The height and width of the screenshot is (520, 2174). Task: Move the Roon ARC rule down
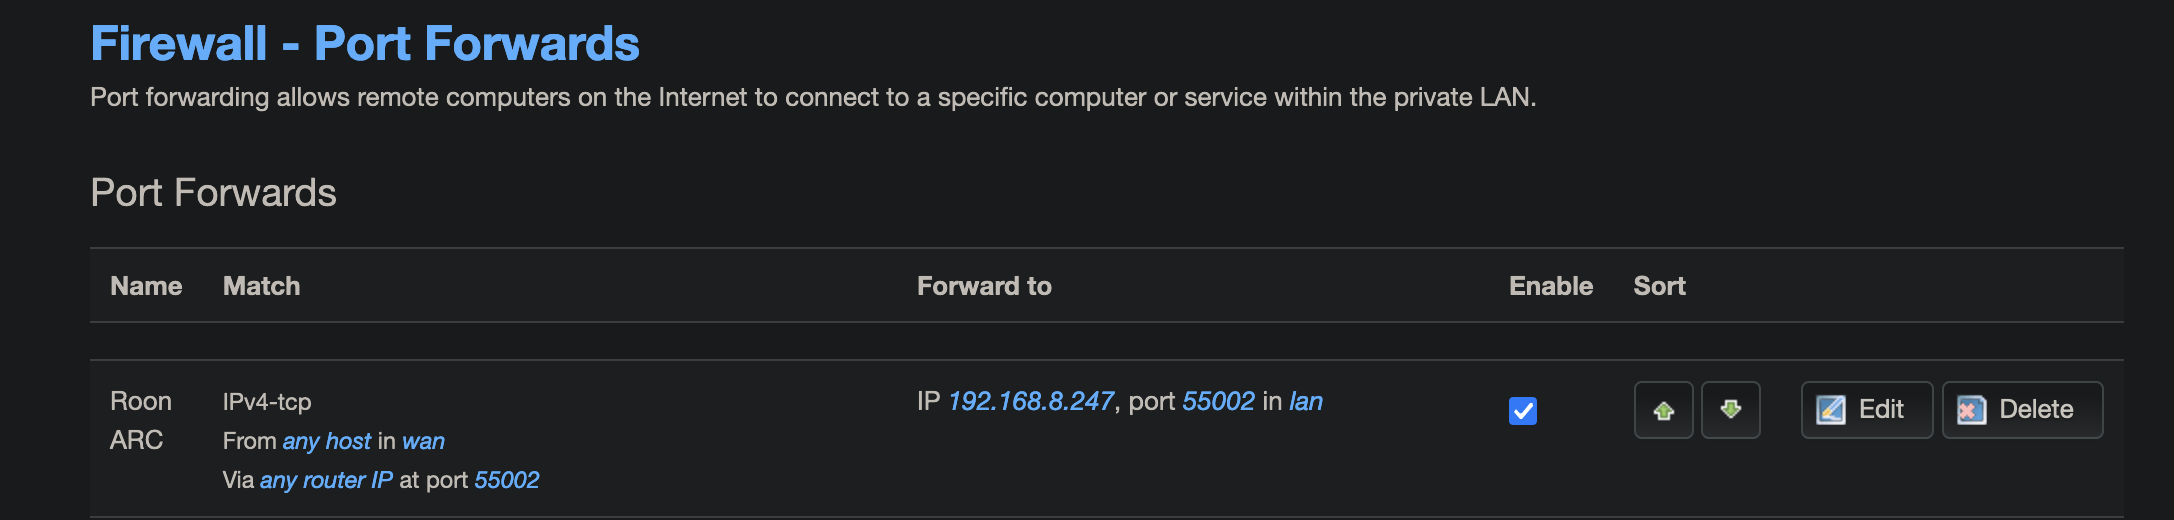tap(1730, 410)
